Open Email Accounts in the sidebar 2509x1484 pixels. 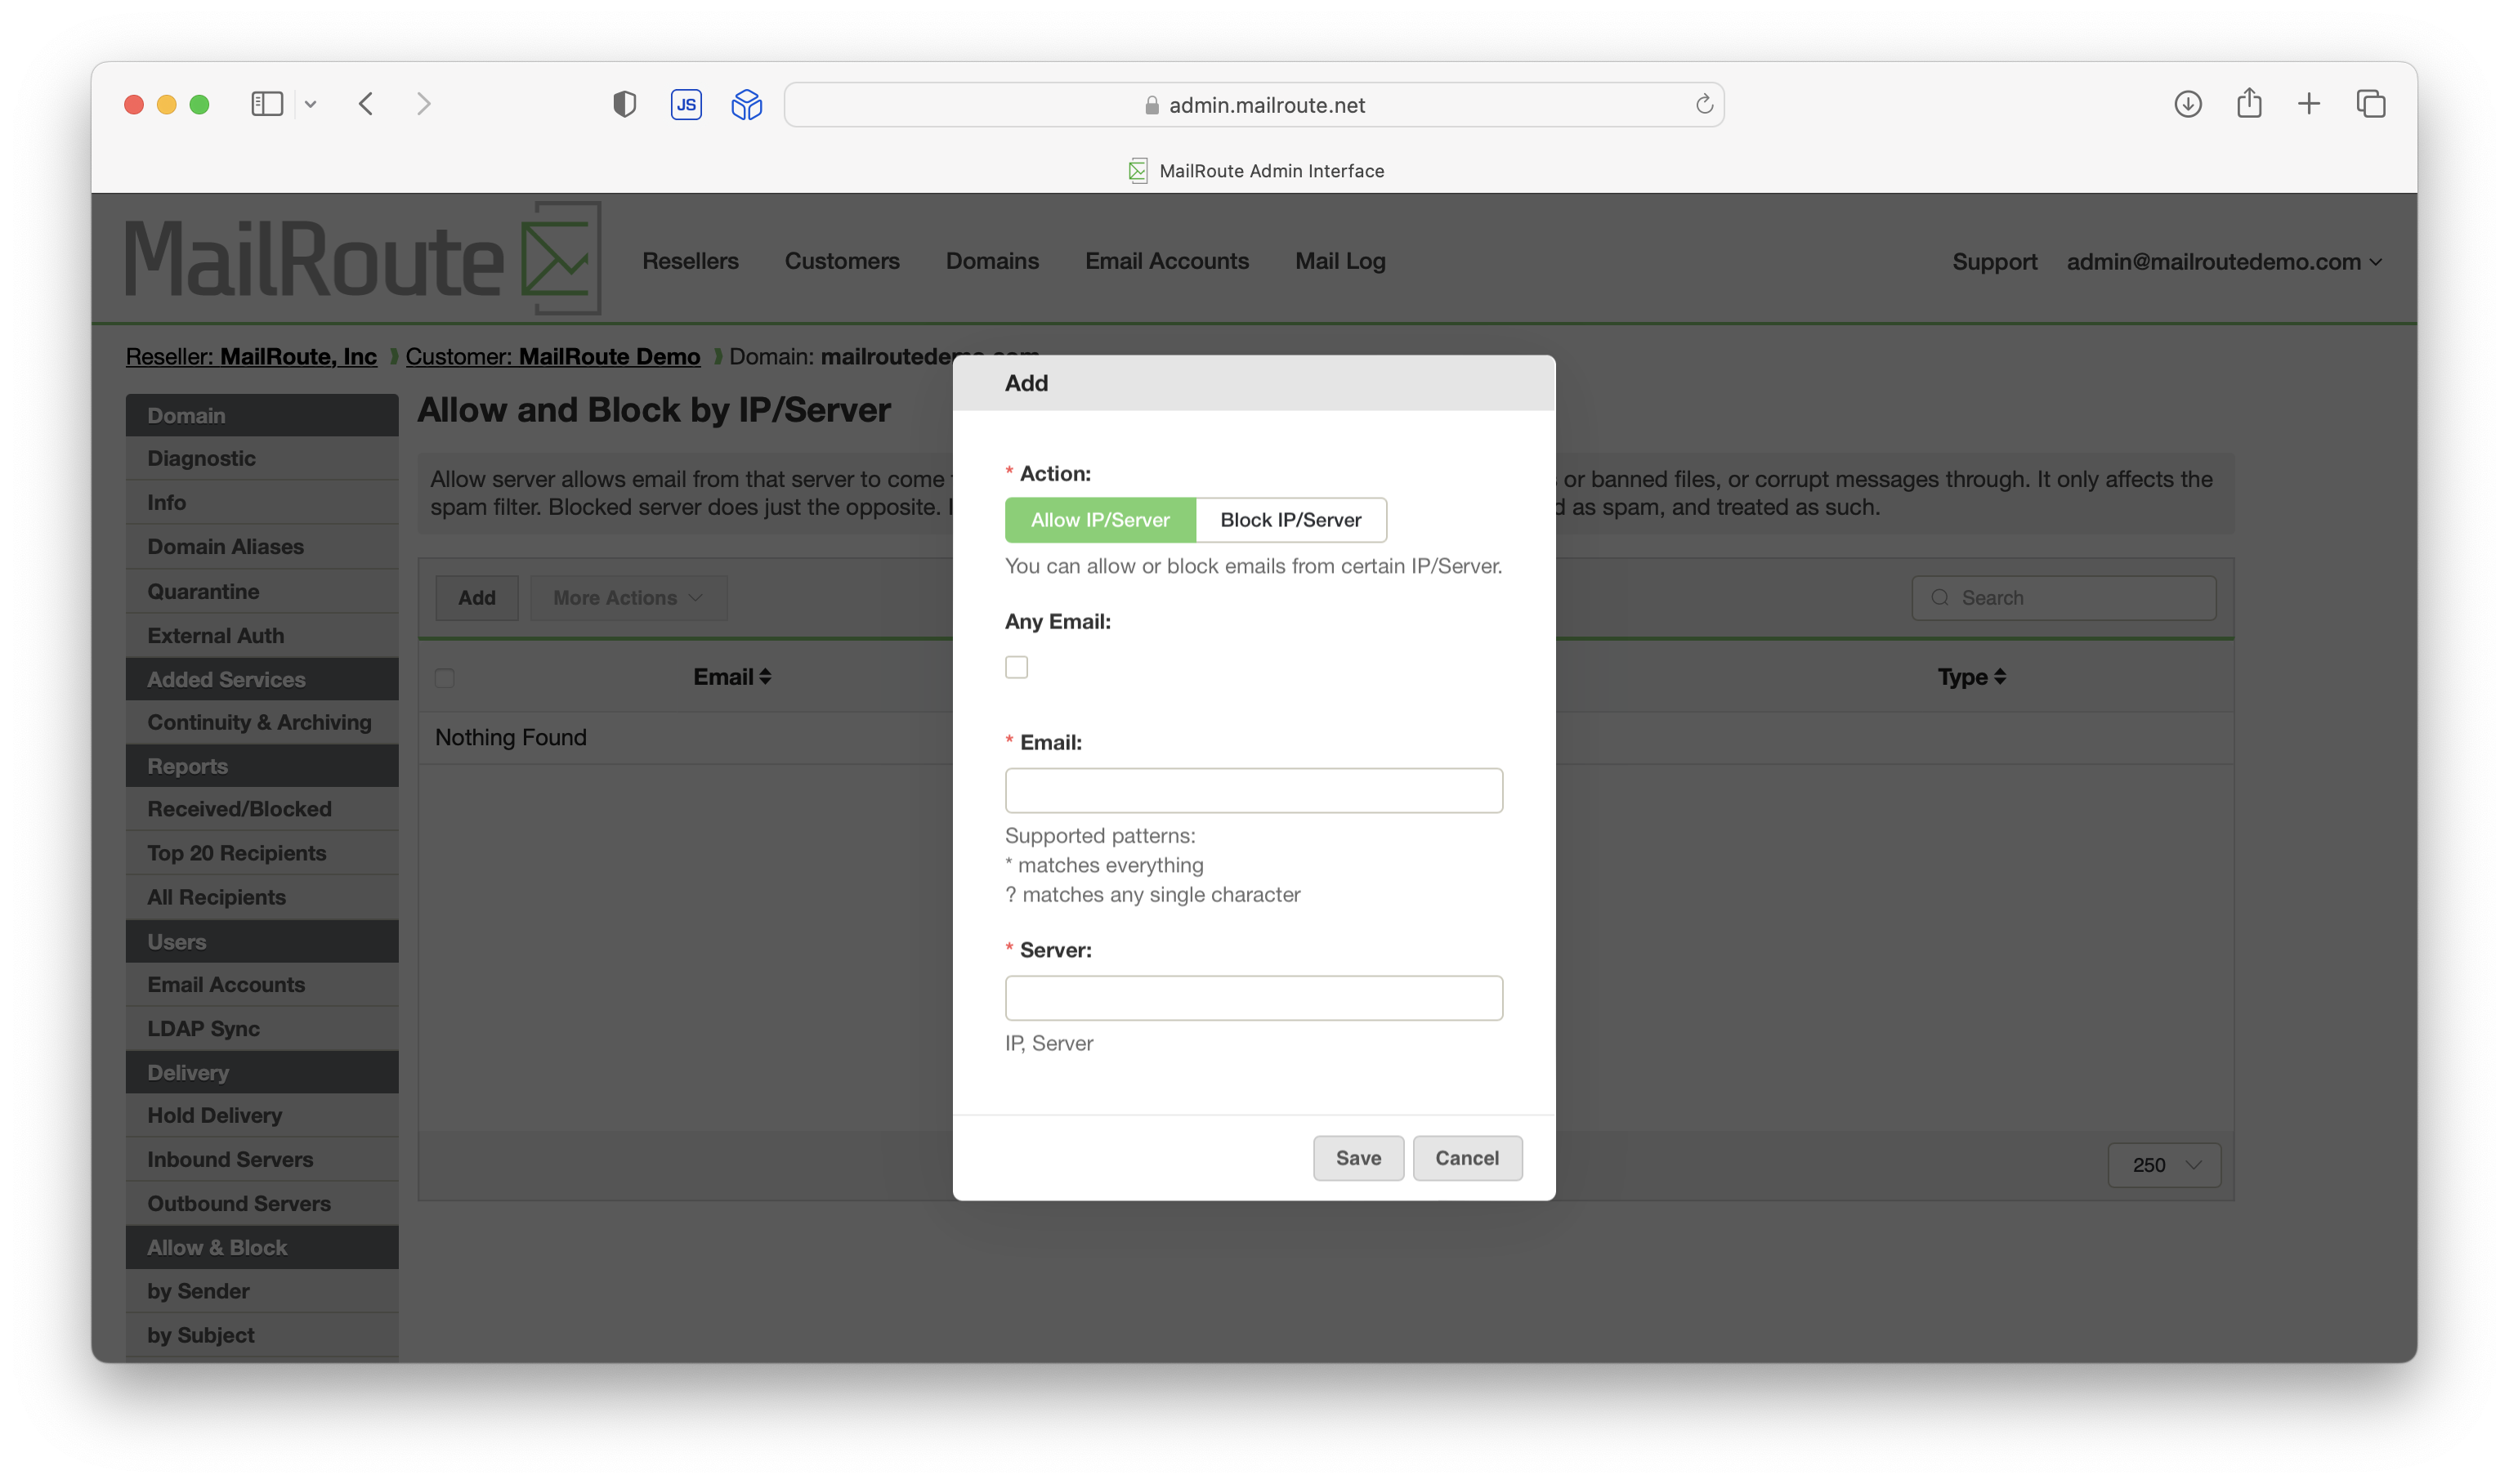pyautogui.click(x=262, y=984)
